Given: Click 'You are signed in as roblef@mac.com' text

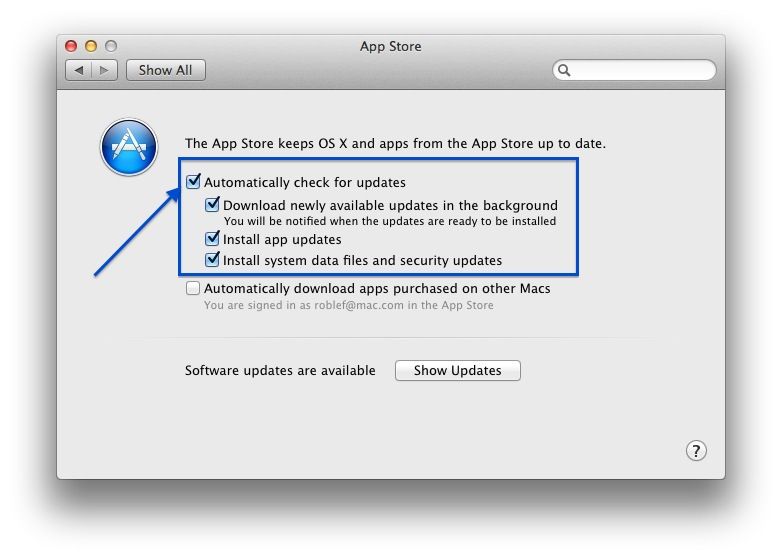Looking at the screenshot, I should (349, 305).
